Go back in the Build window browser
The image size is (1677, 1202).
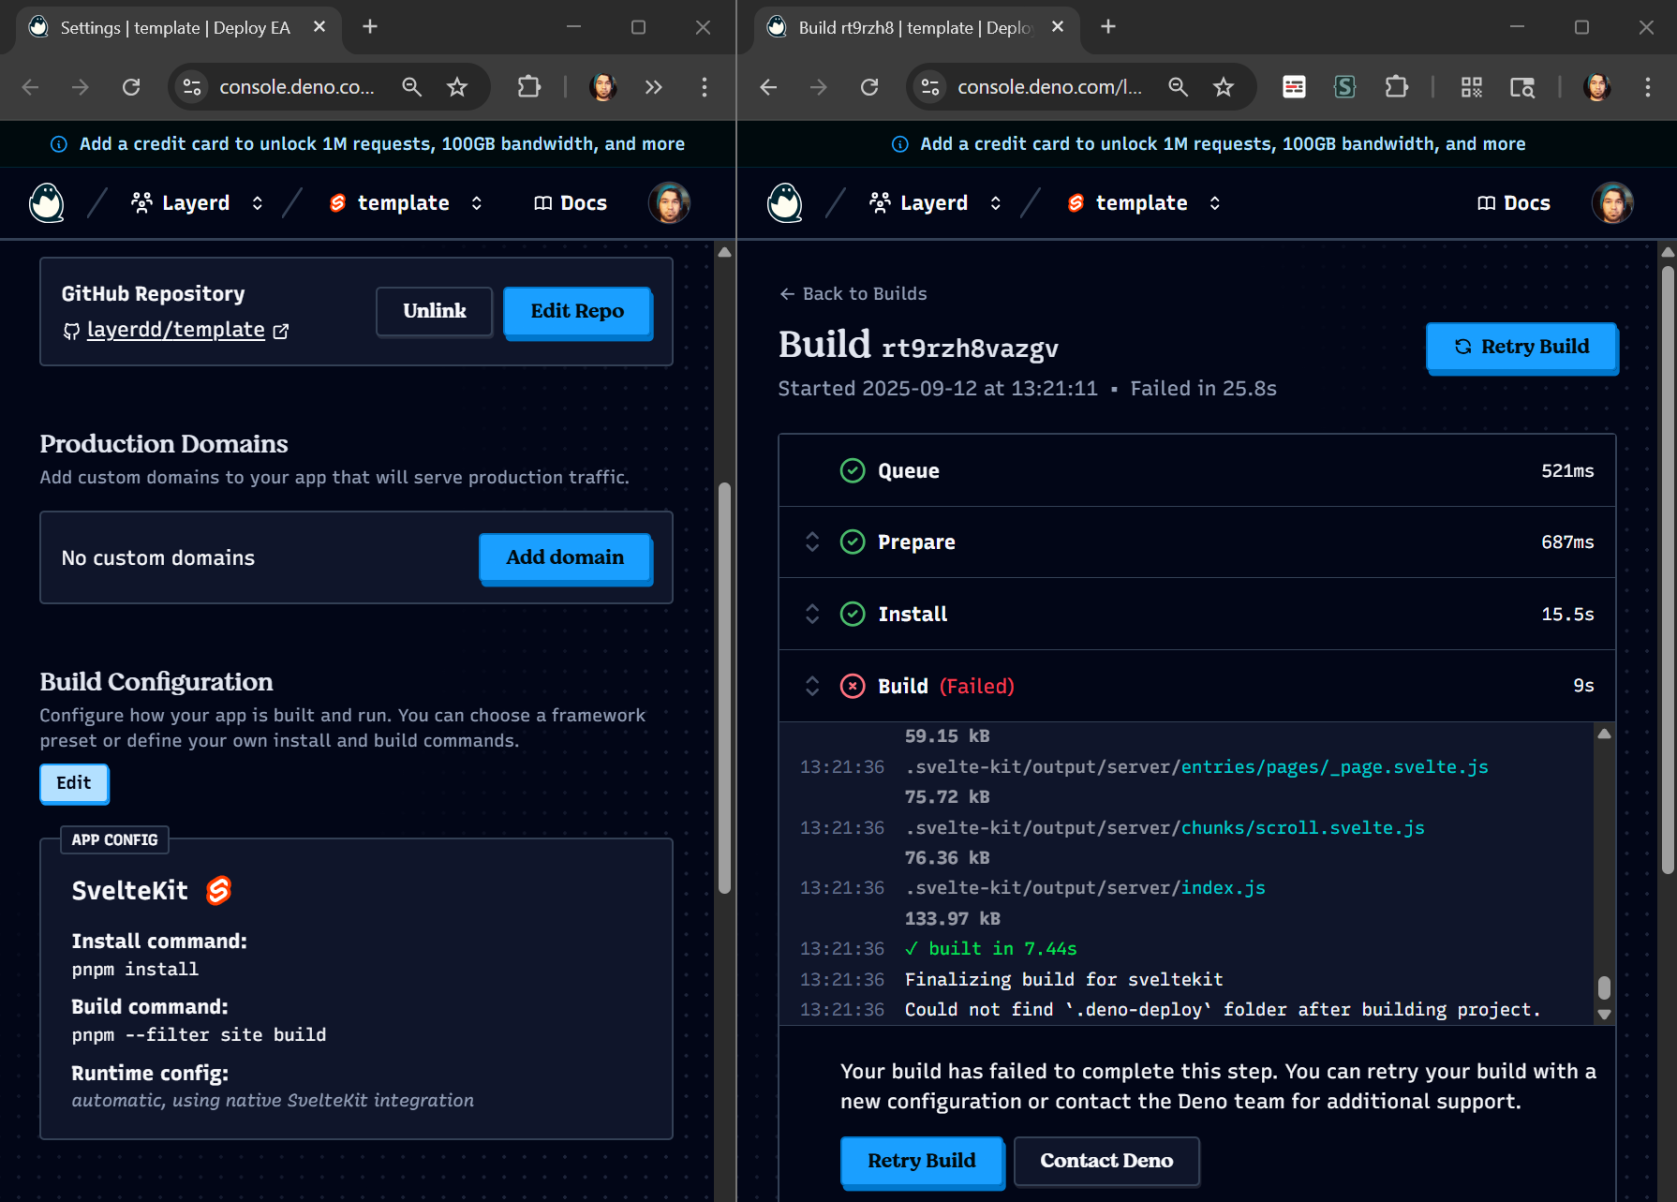coord(768,87)
